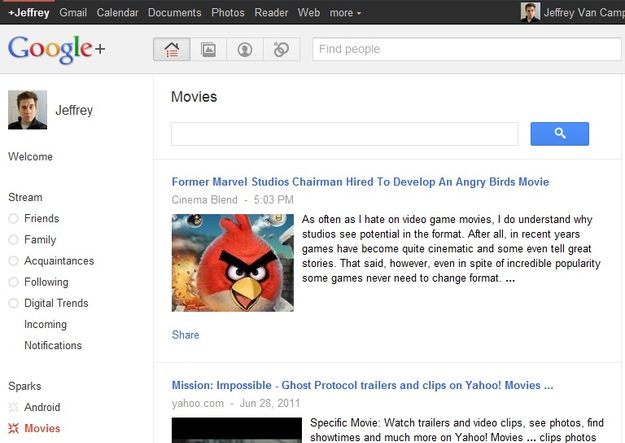Open the Angry Birds article thumbnail

[x=233, y=263]
